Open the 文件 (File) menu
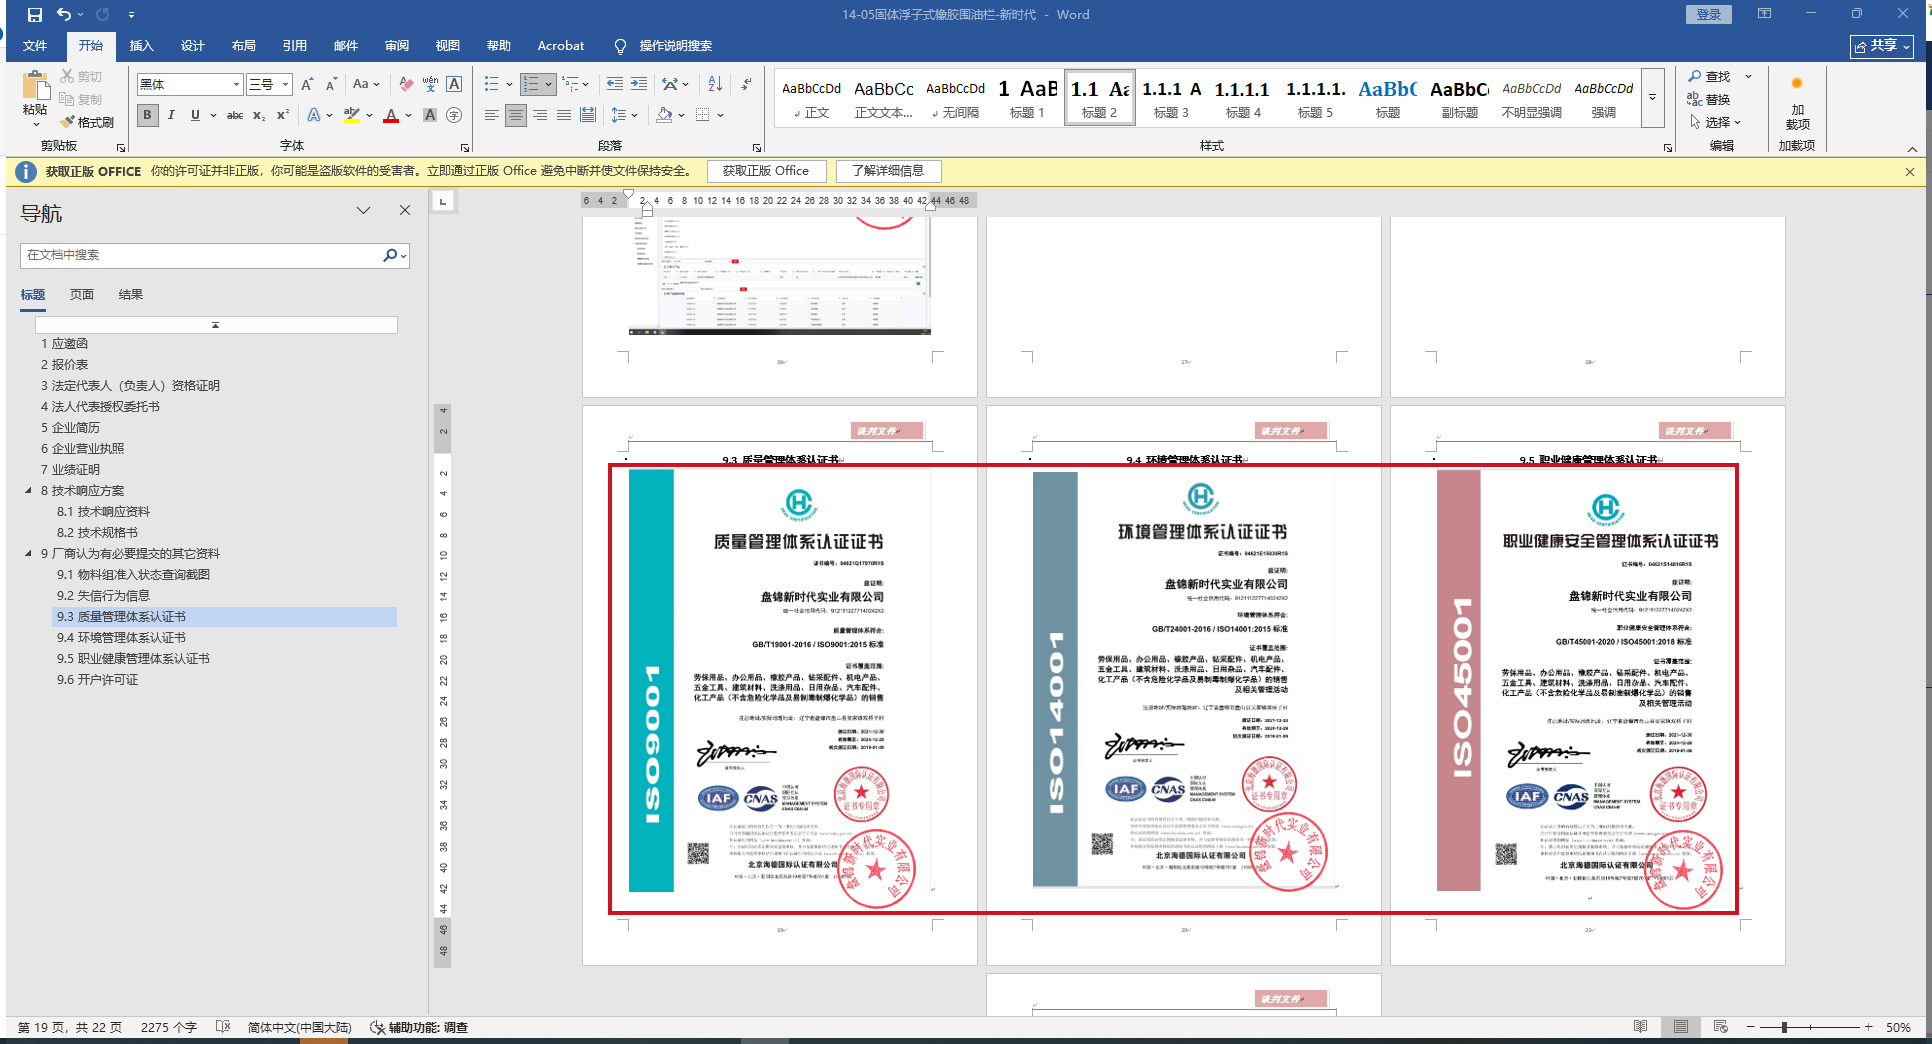 click(x=35, y=46)
